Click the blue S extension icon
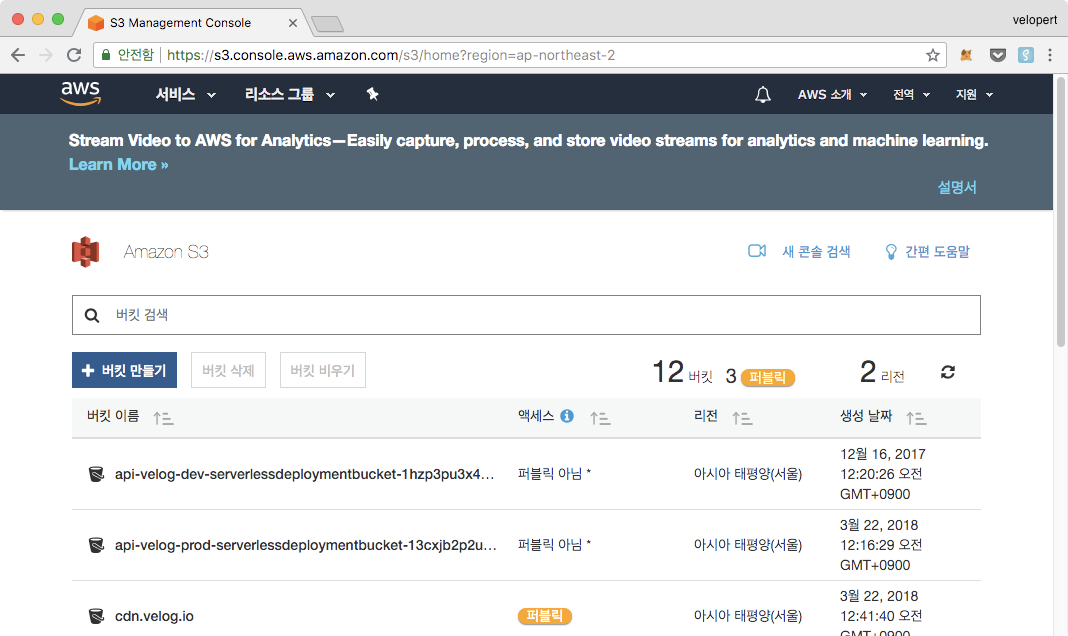The width and height of the screenshot is (1068, 636). click(x=1026, y=55)
